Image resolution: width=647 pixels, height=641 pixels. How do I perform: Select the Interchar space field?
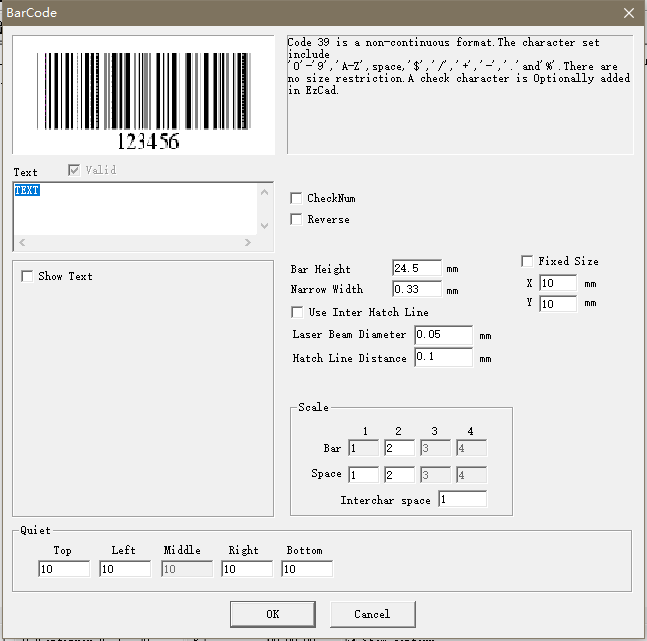pos(463,499)
